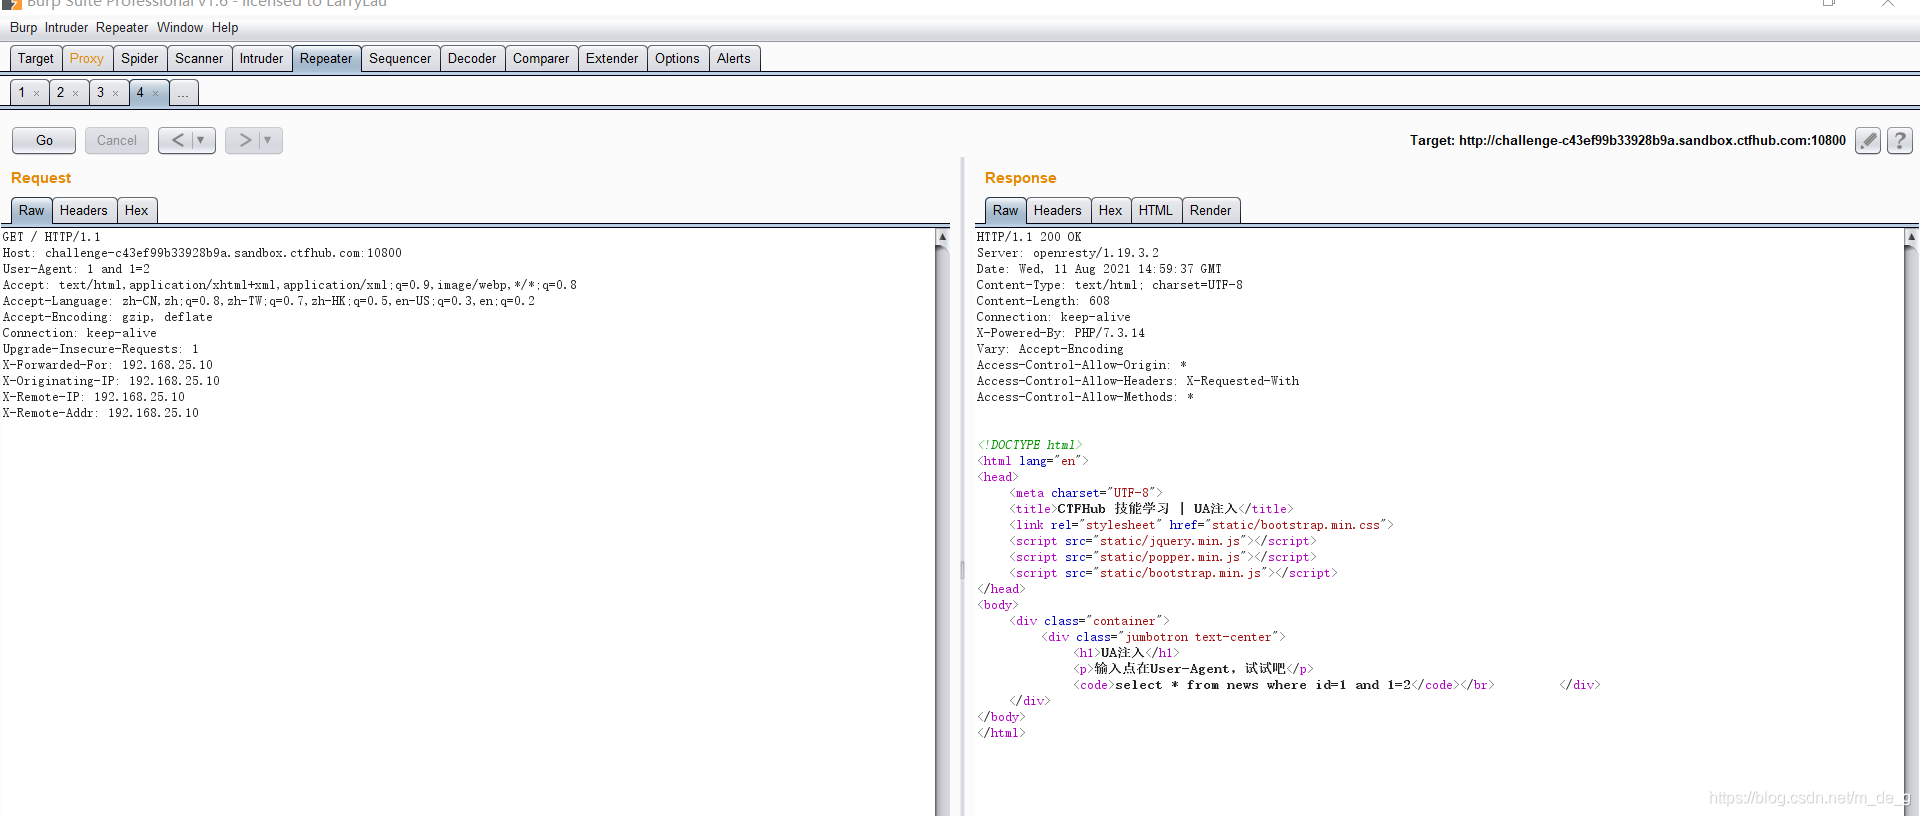The height and width of the screenshot is (816, 1920).
Task: Edit target with the pencil icon
Action: (x=1868, y=141)
